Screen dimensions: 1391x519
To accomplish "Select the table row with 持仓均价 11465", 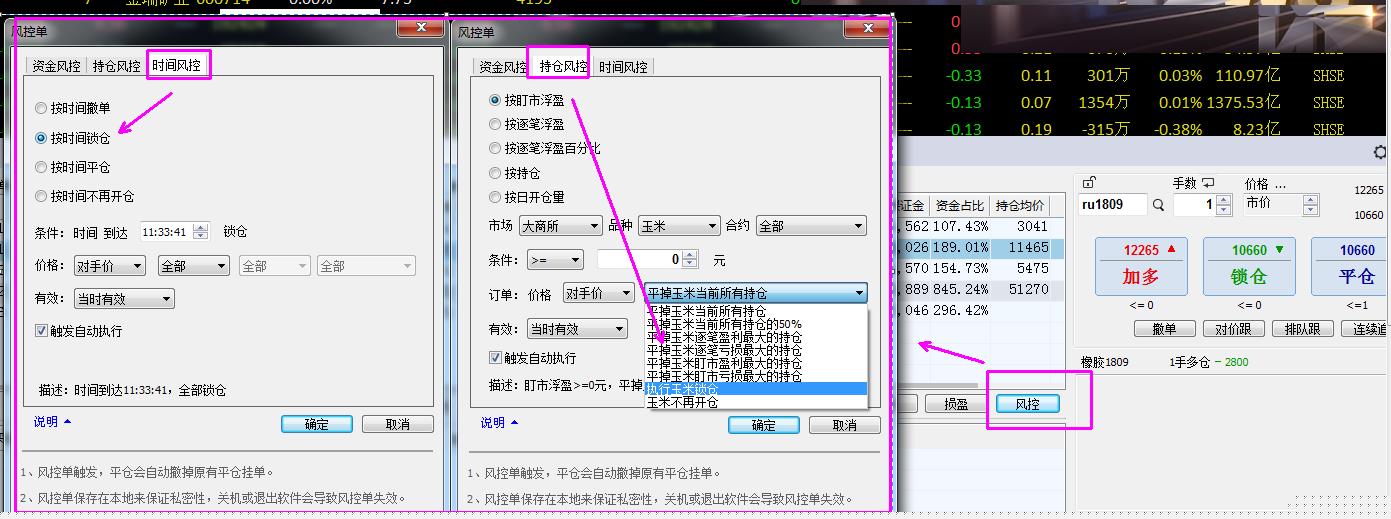I will 980,247.
